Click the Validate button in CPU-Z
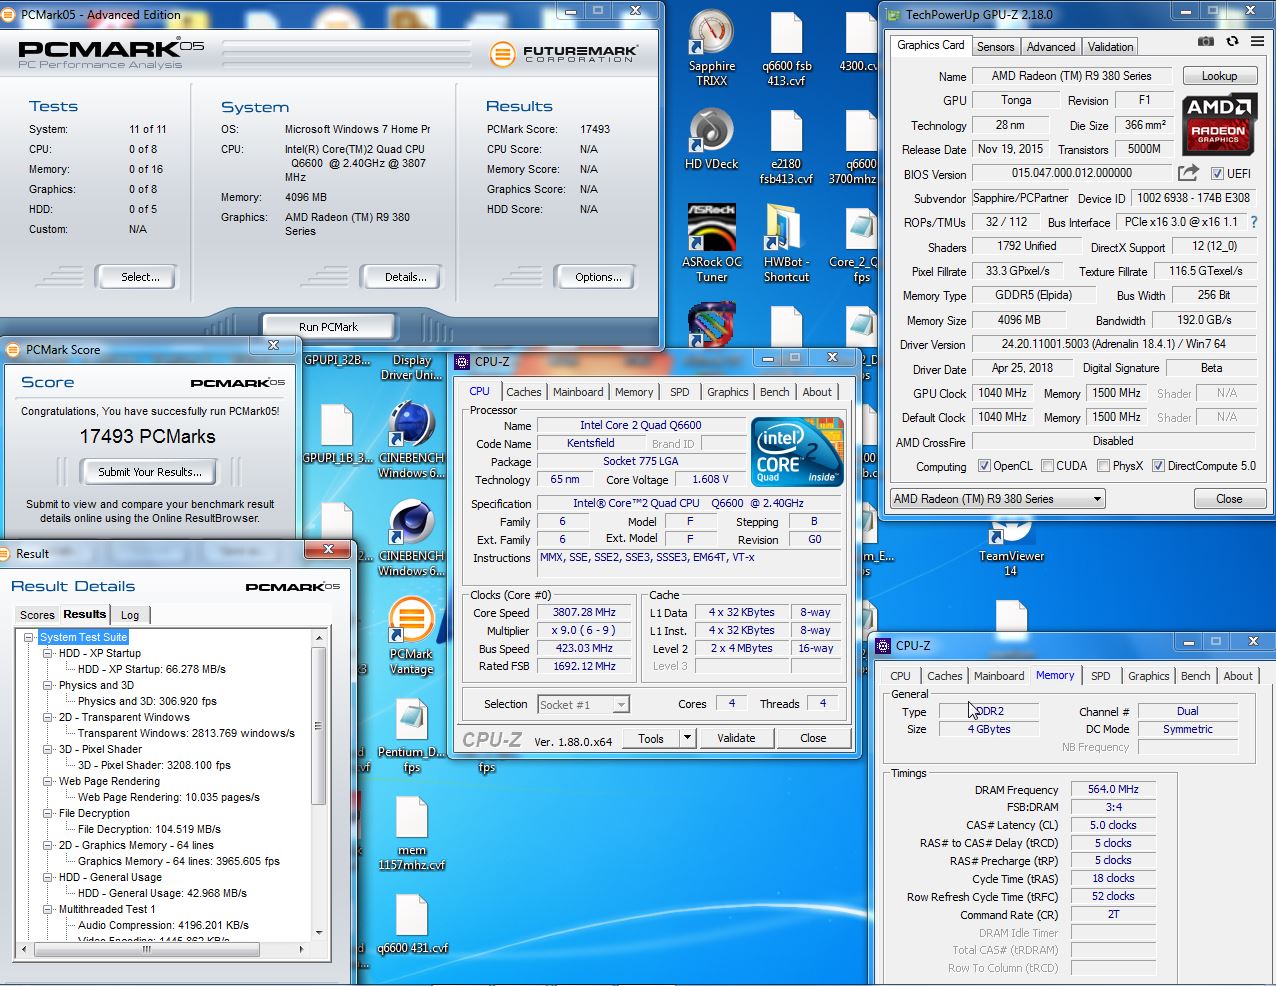 tap(736, 738)
